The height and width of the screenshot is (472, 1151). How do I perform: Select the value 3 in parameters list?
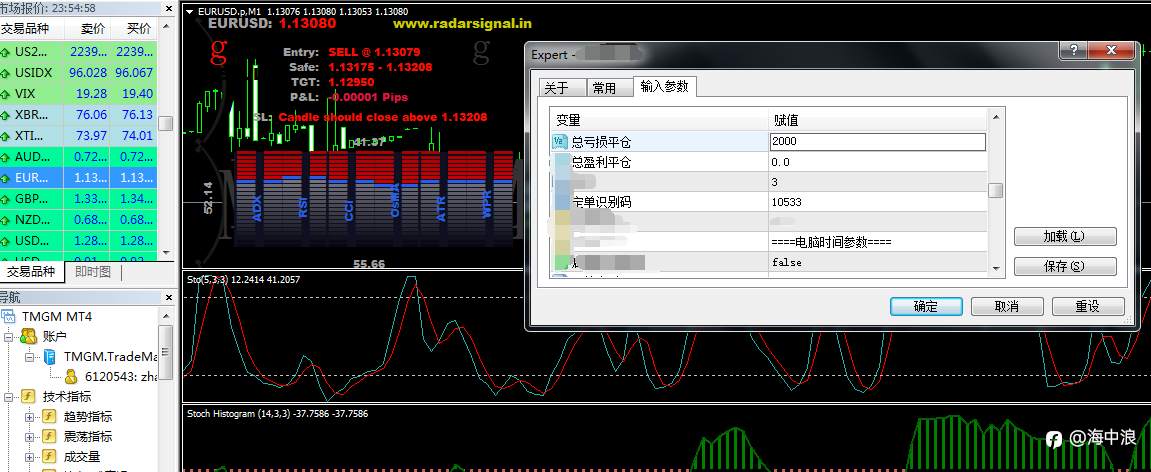877,182
